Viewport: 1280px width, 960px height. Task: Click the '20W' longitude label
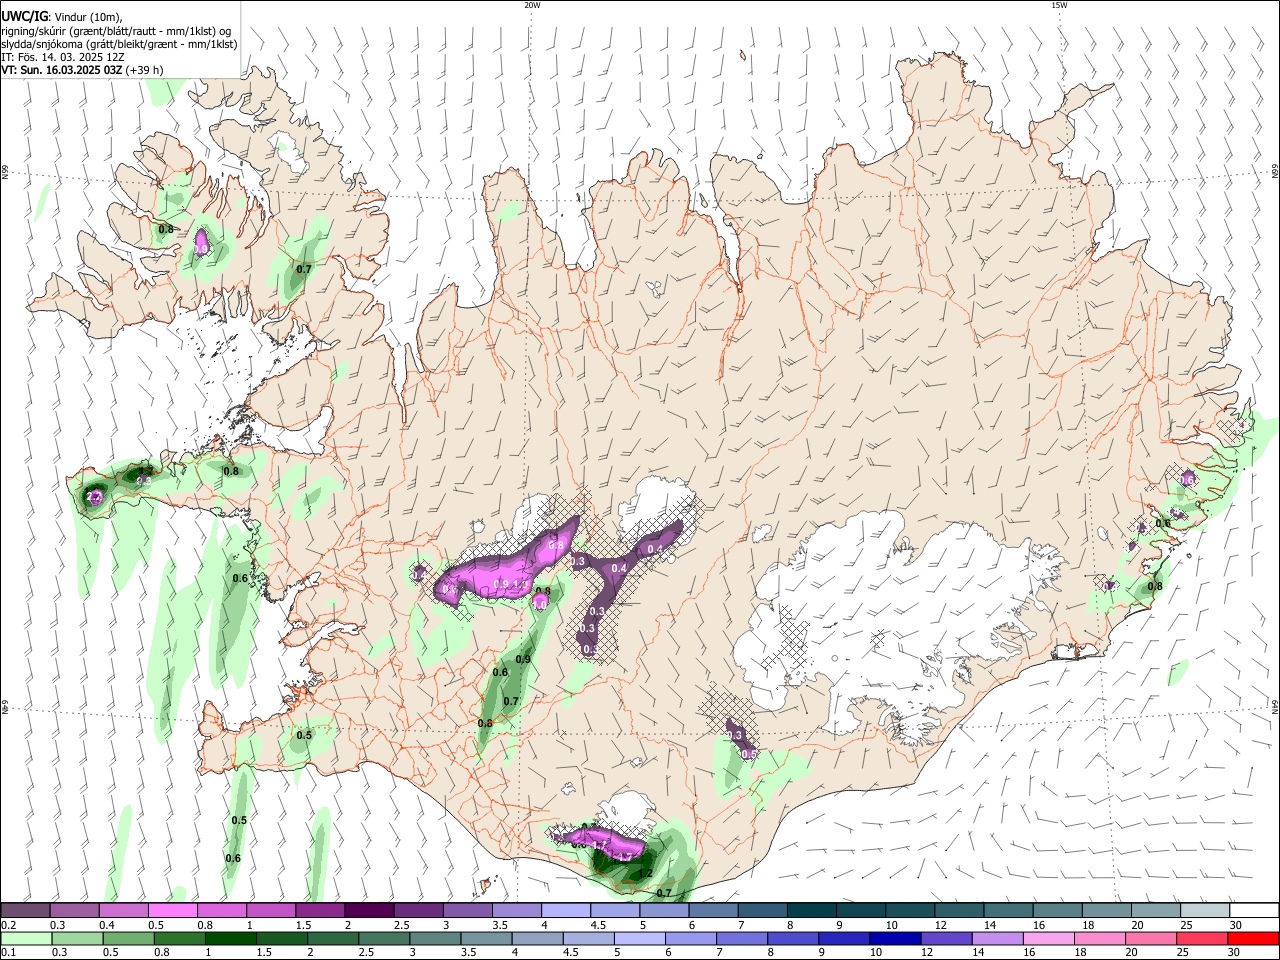pyautogui.click(x=532, y=5)
